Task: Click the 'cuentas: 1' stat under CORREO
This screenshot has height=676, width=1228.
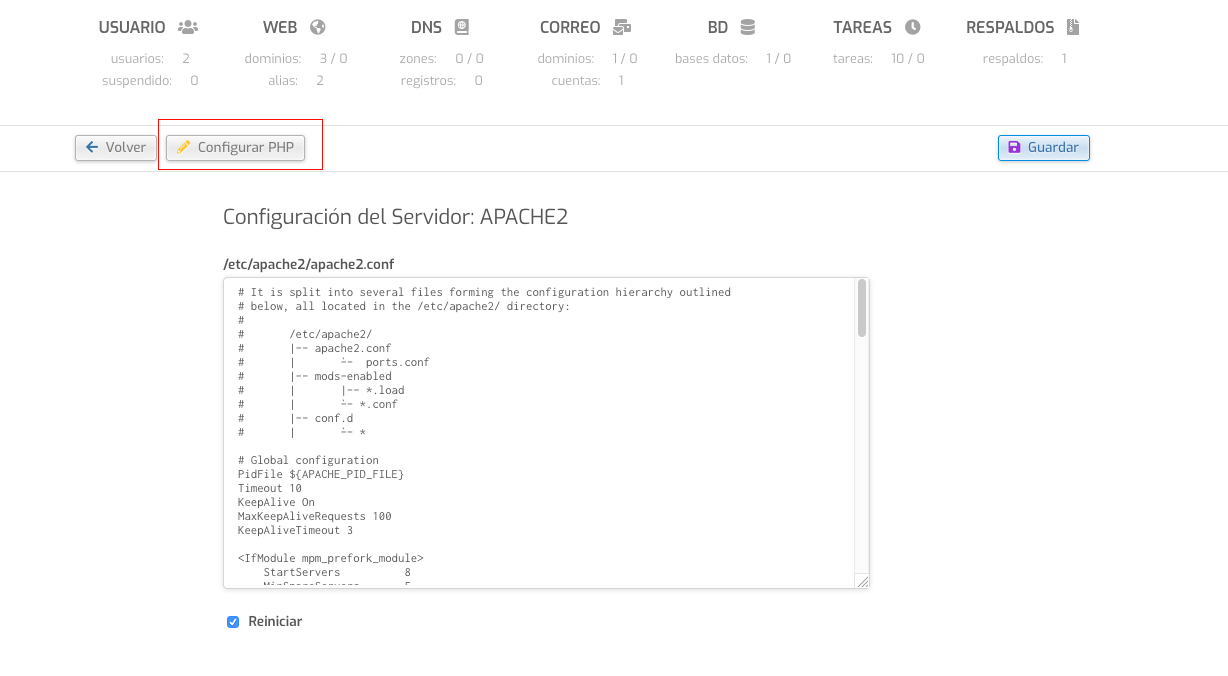Action: [588, 80]
